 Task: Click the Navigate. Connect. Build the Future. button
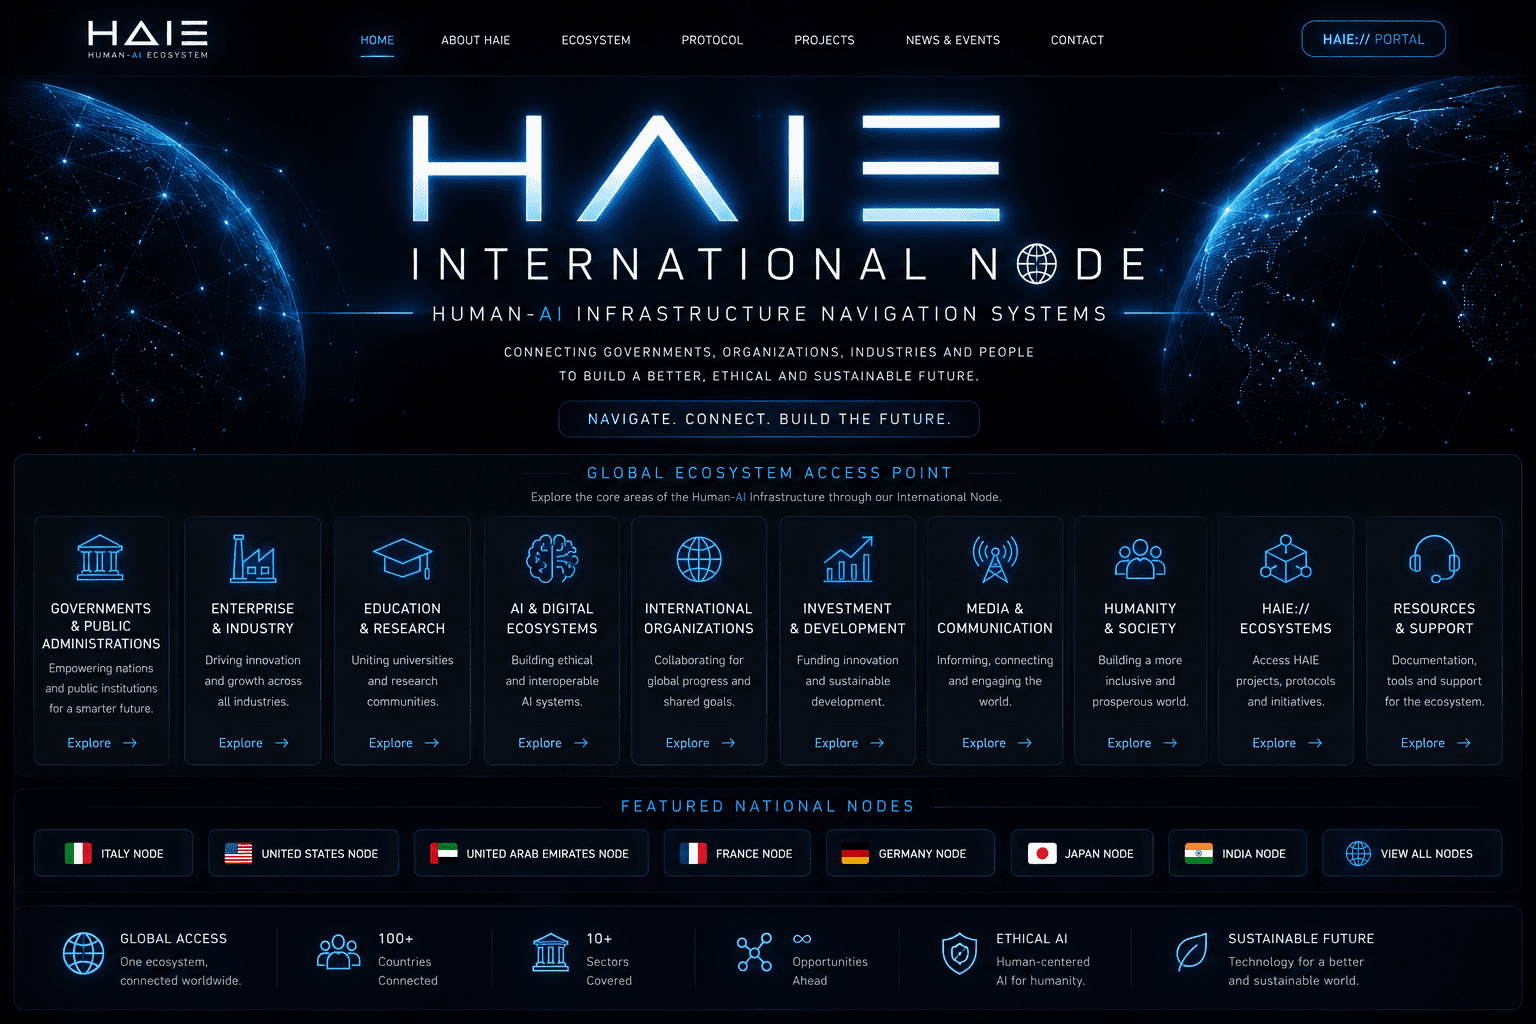pos(769,419)
